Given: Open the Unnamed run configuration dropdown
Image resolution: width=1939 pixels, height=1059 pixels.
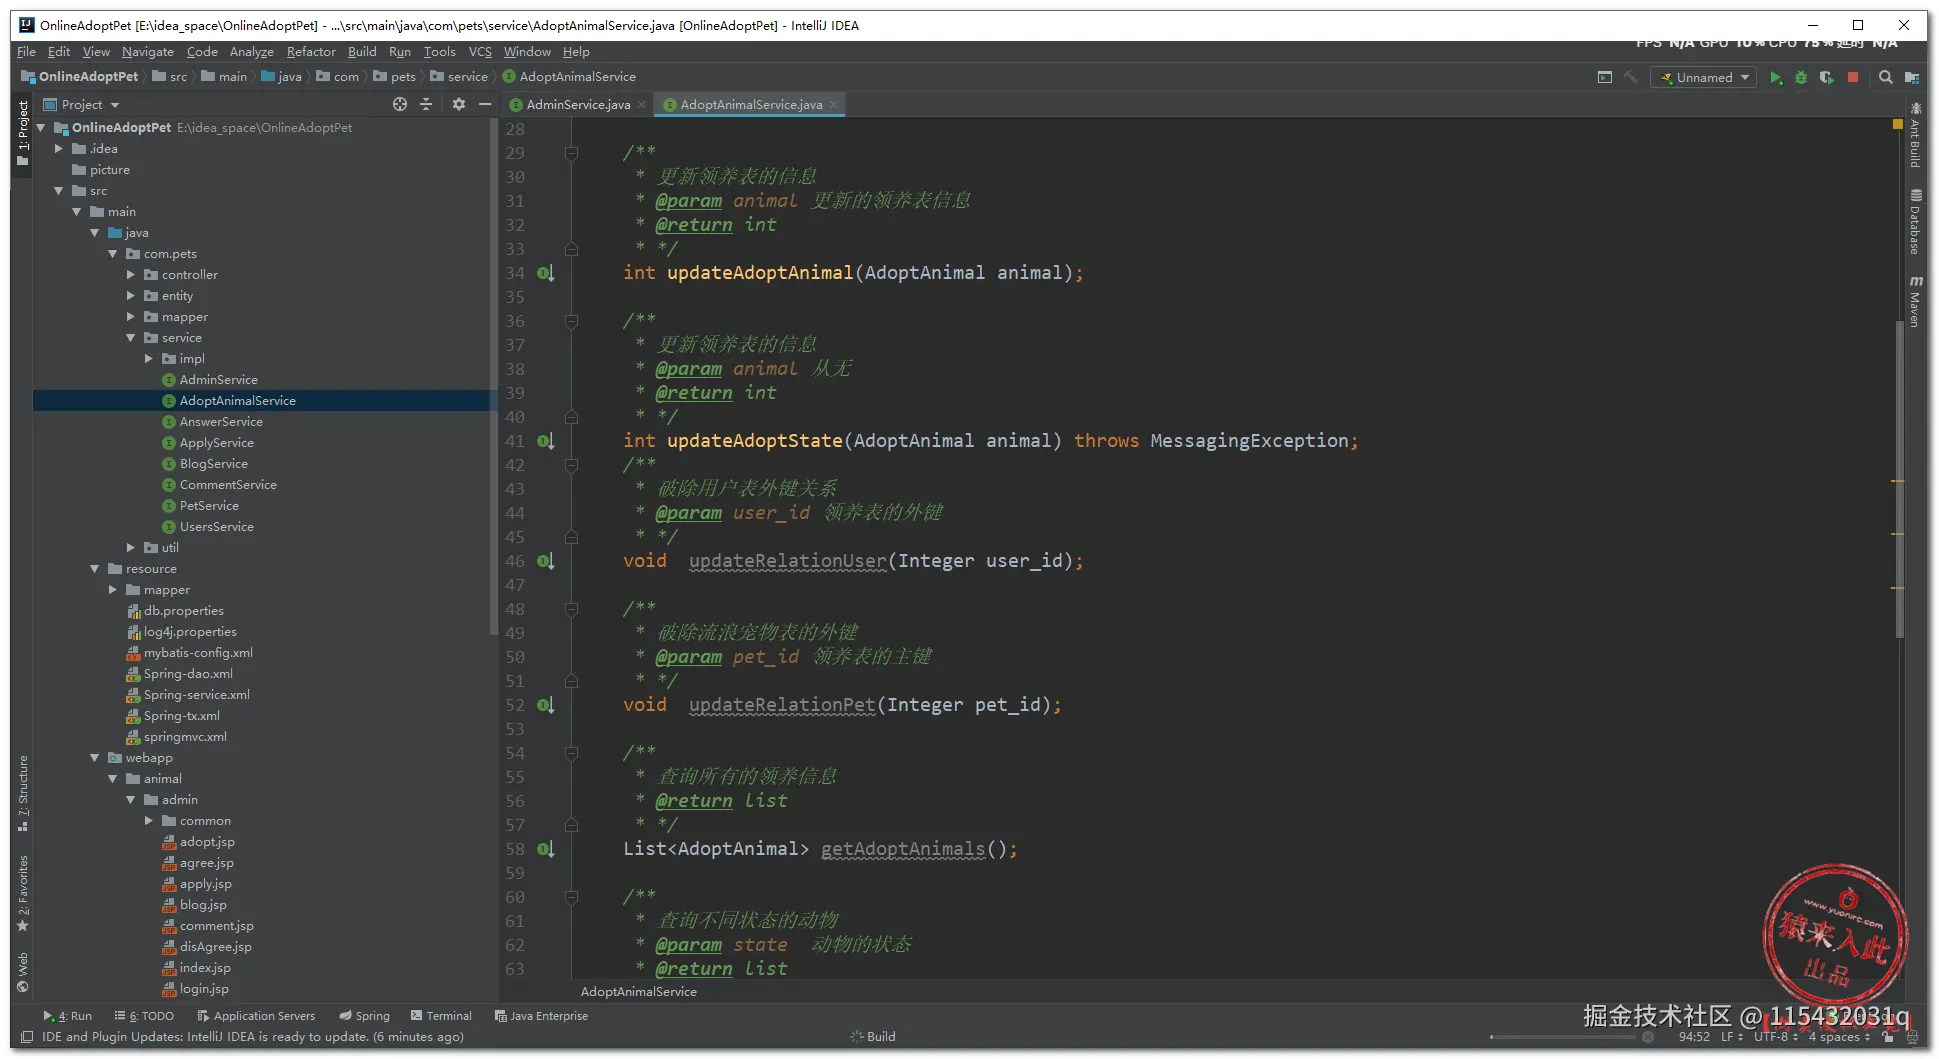Looking at the screenshot, I should point(1703,77).
